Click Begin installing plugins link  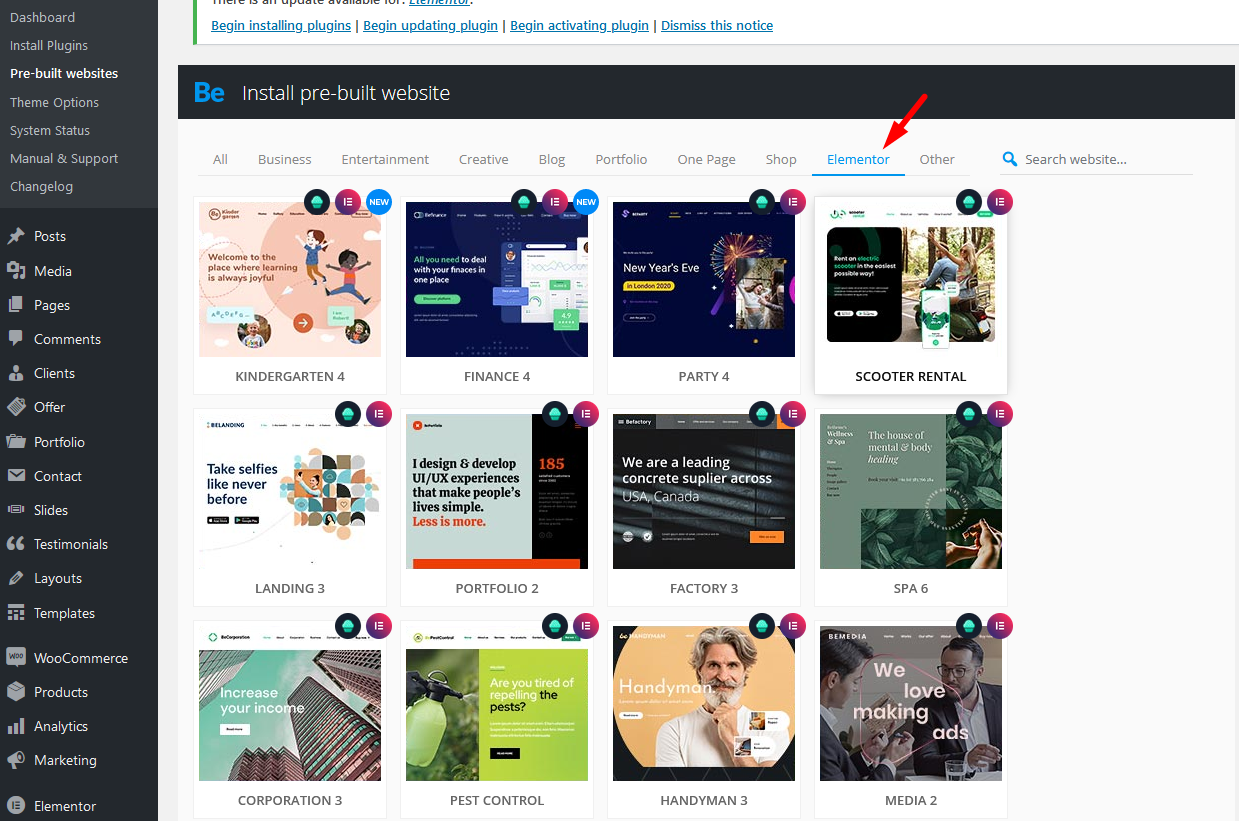pyautogui.click(x=281, y=25)
